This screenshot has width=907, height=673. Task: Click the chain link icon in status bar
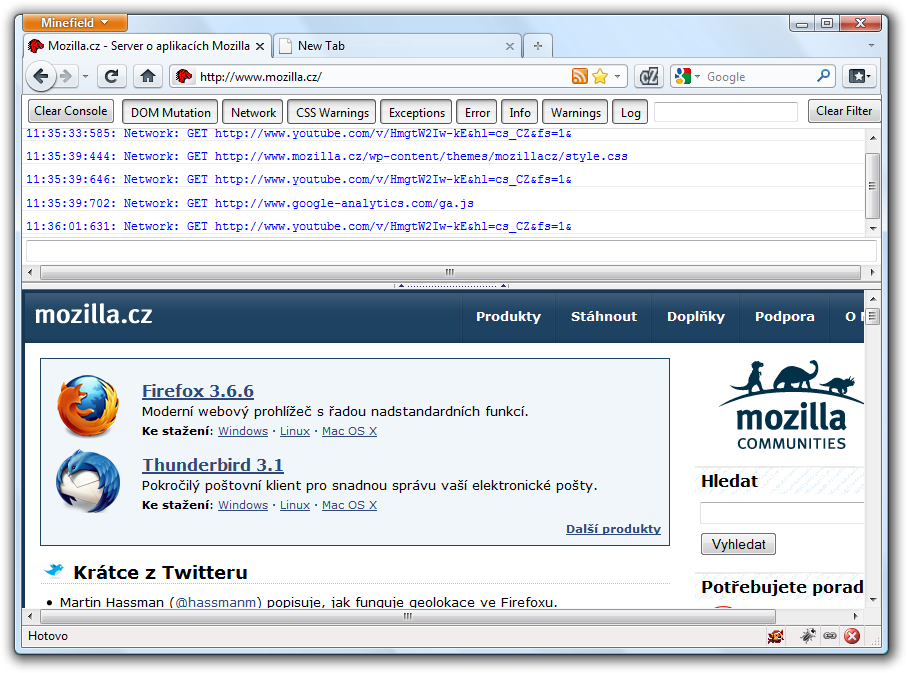pyautogui.click(x=829, y=636)
